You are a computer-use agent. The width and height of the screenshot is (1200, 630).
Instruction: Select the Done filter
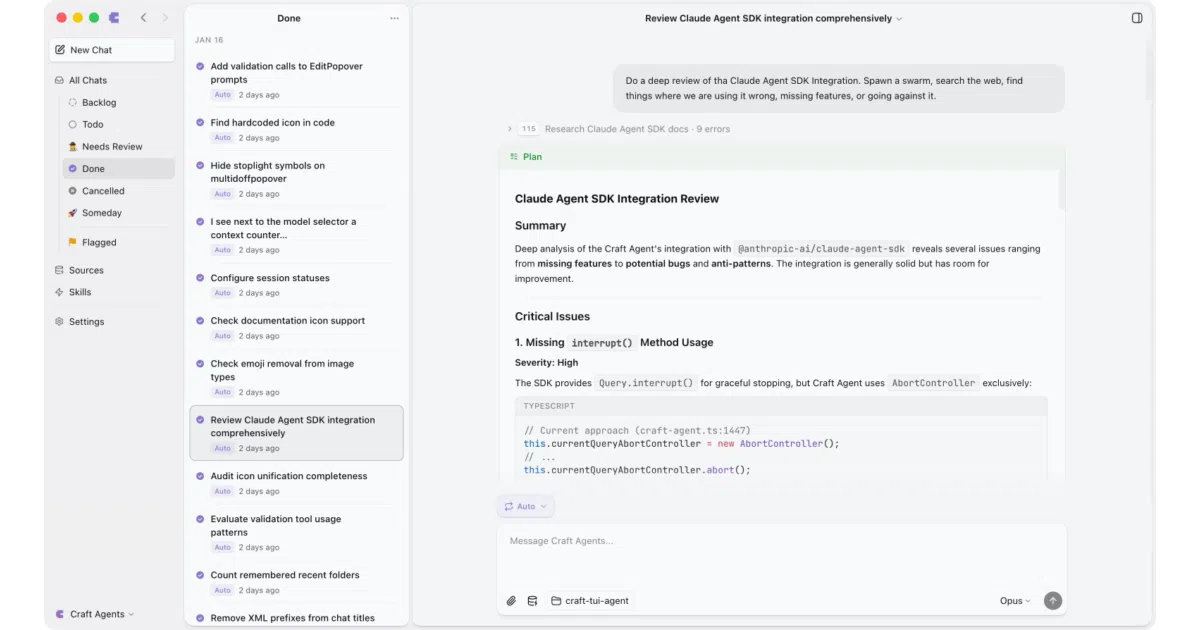118,168
